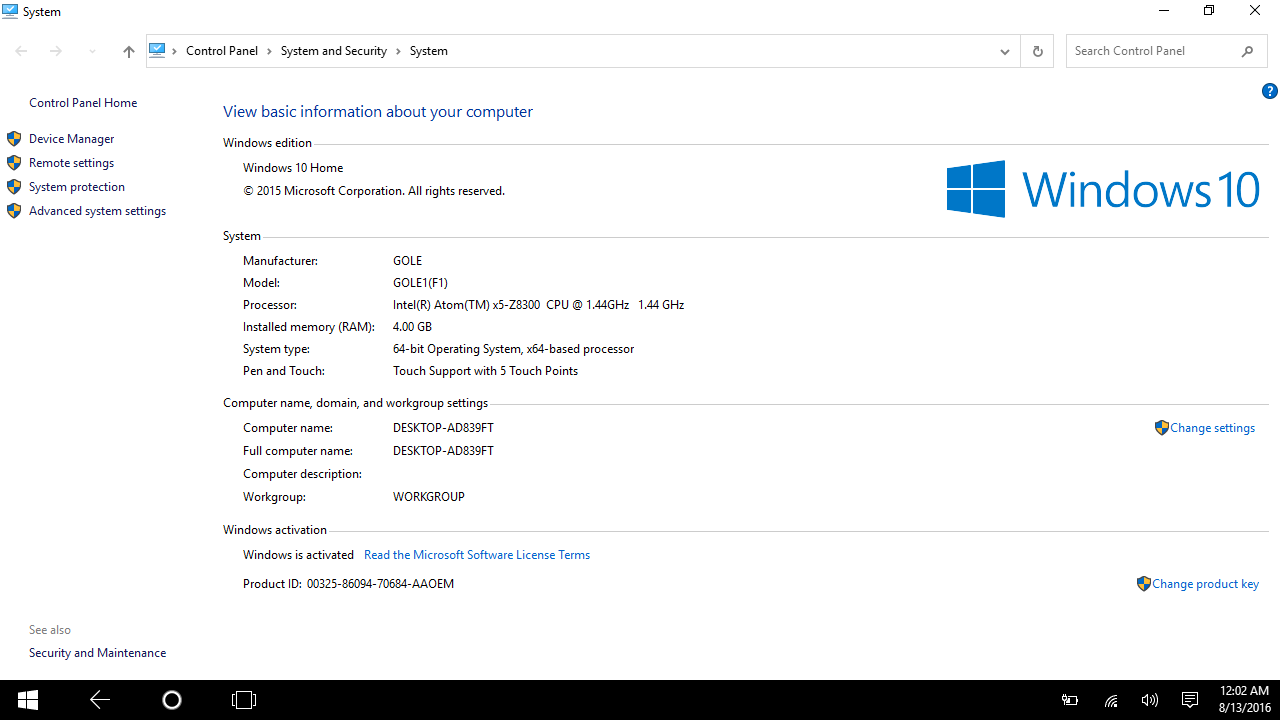Click the shield icon beside Device Manager
Screen dimensions: 1280x720
(x=14, y=139)
